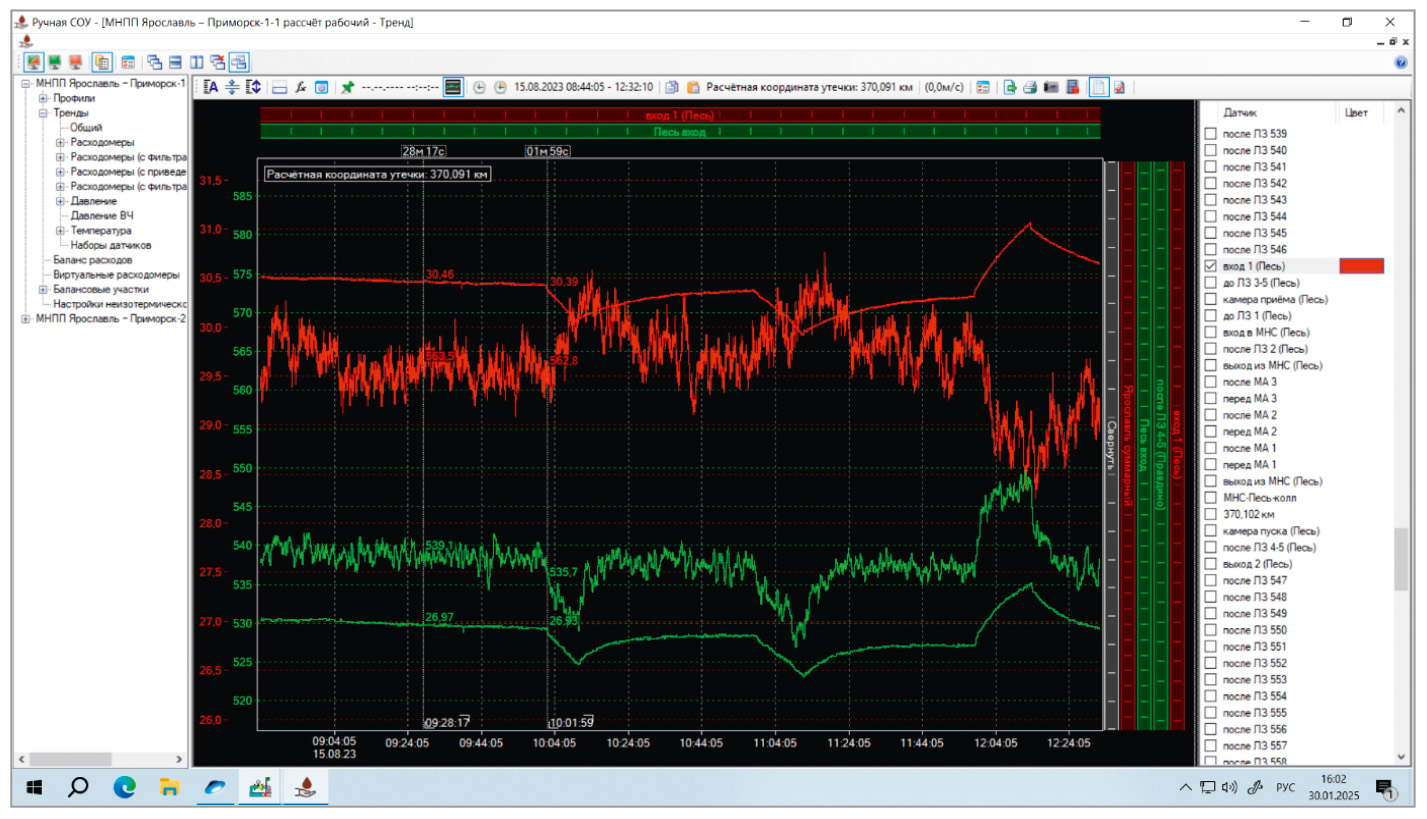Expand the 'Температура' tree node
Image resolution: width=1427 pixels, height=819 pixels.
[60, 231]
